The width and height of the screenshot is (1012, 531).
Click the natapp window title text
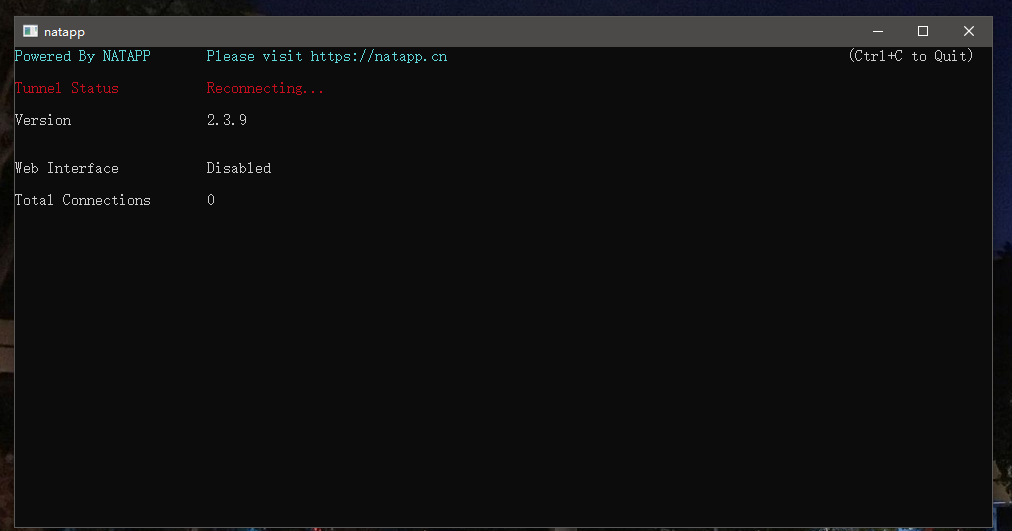click(64, 32)
